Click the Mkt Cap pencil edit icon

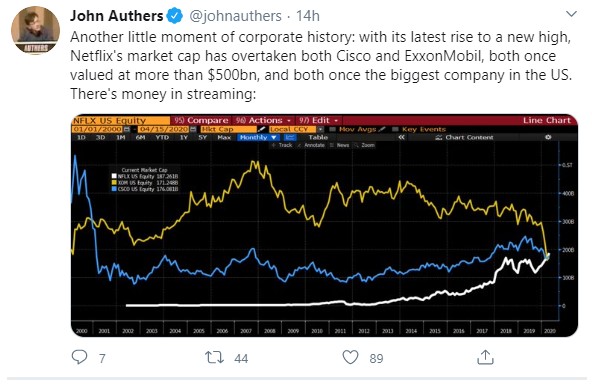point(261,129)
